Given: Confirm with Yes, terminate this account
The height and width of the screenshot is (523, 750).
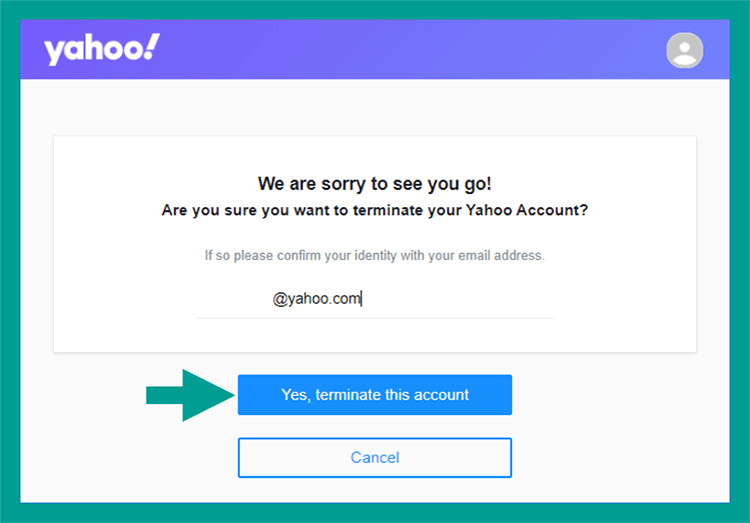Looking at the screenshot, I should pos(375,395).
